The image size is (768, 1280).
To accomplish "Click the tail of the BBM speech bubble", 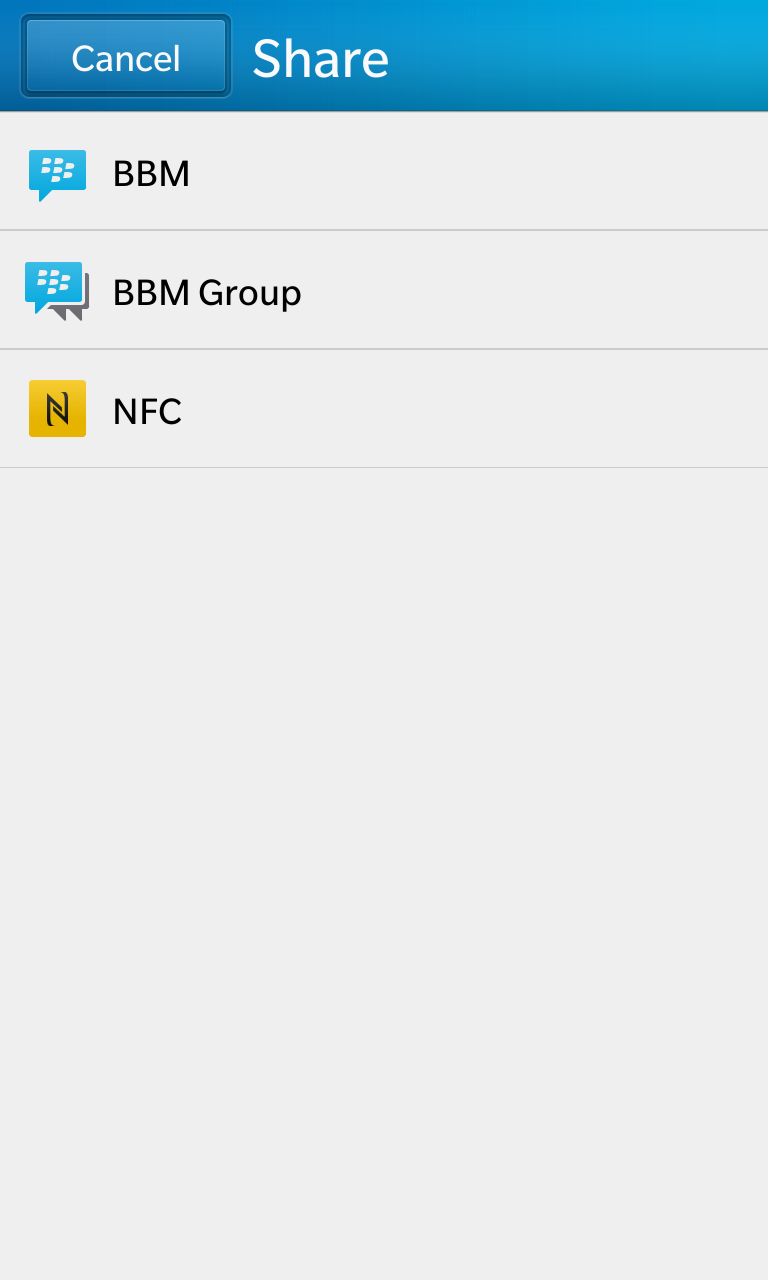I will click(x=45, y=195).
